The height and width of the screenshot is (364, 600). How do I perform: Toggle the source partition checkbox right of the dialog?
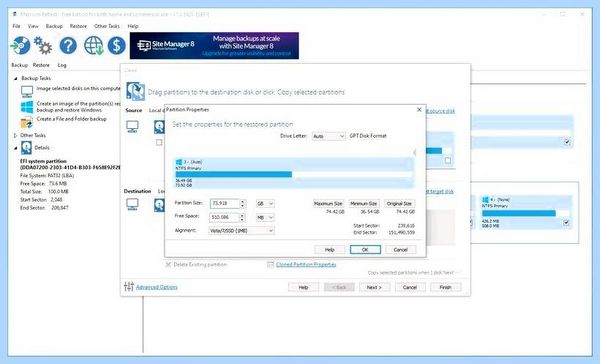[x=448, y=160]
